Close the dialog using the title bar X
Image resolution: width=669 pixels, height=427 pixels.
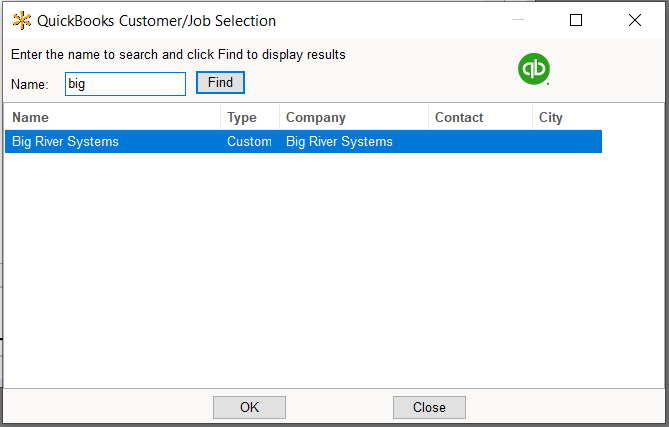click(x=634, y=20)
